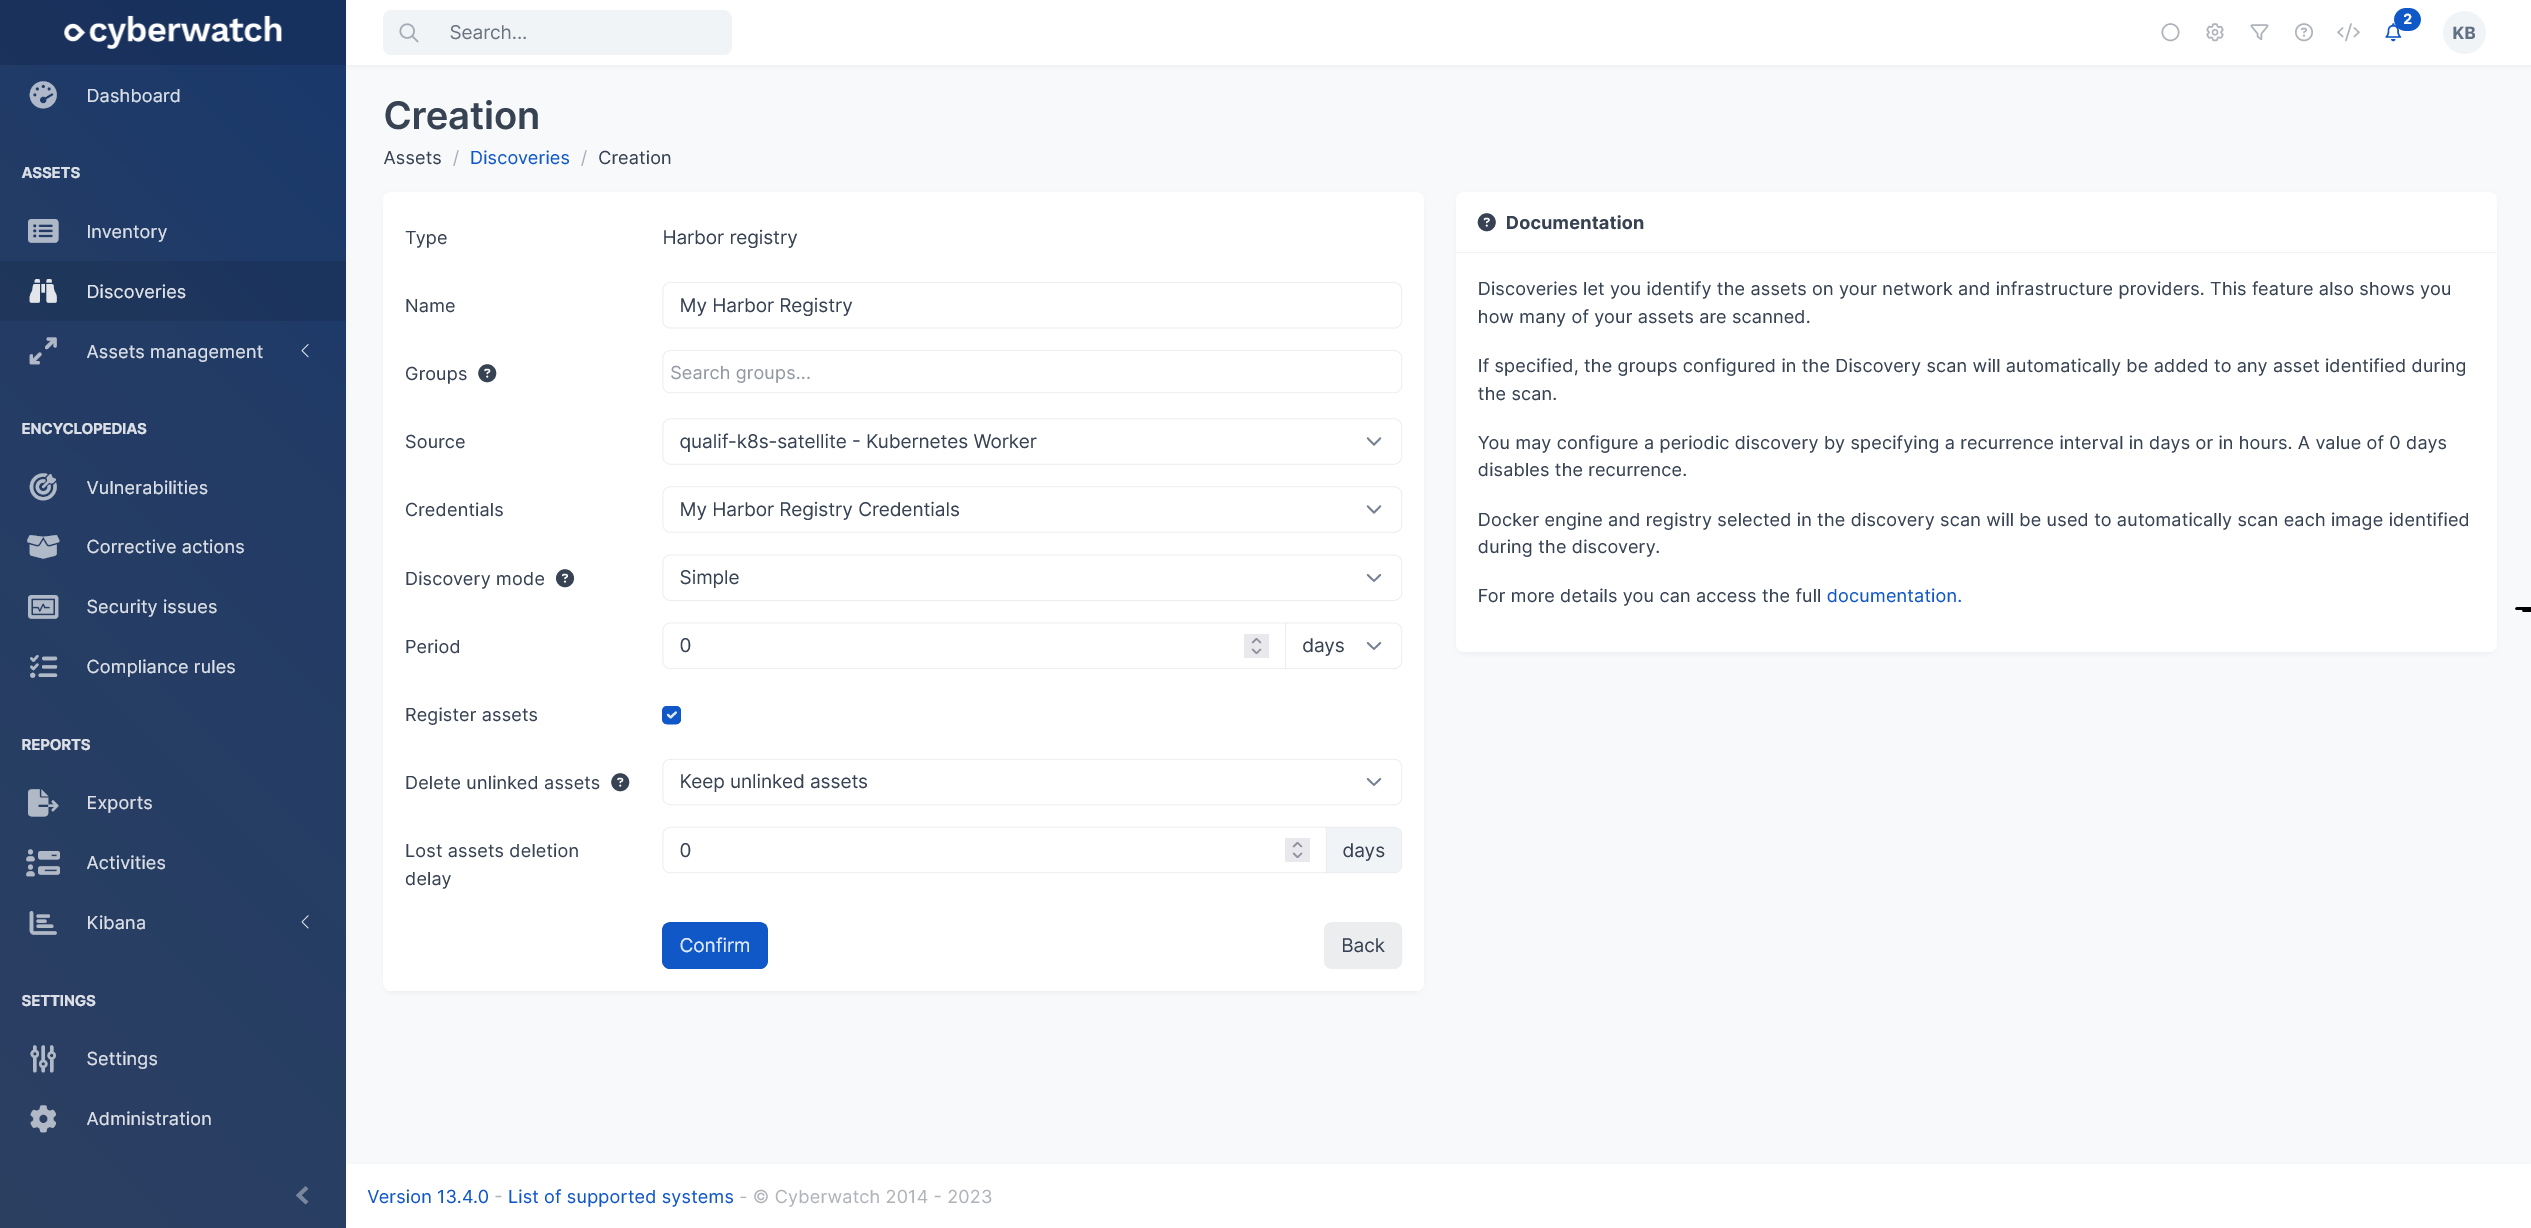Click the Period value stepper arrows
The width and height of the screenshot is (2531, 1228).
coord(1256,646)
